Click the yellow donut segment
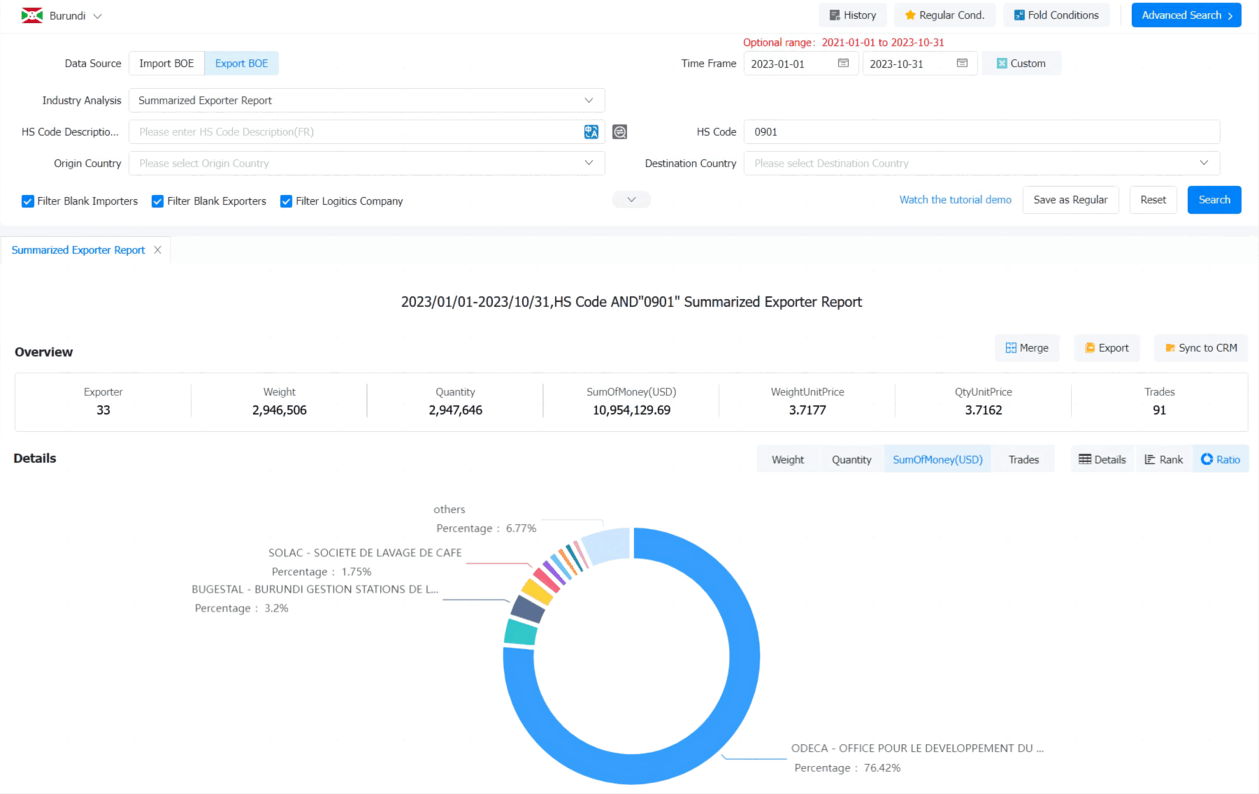 click(537, 591)
